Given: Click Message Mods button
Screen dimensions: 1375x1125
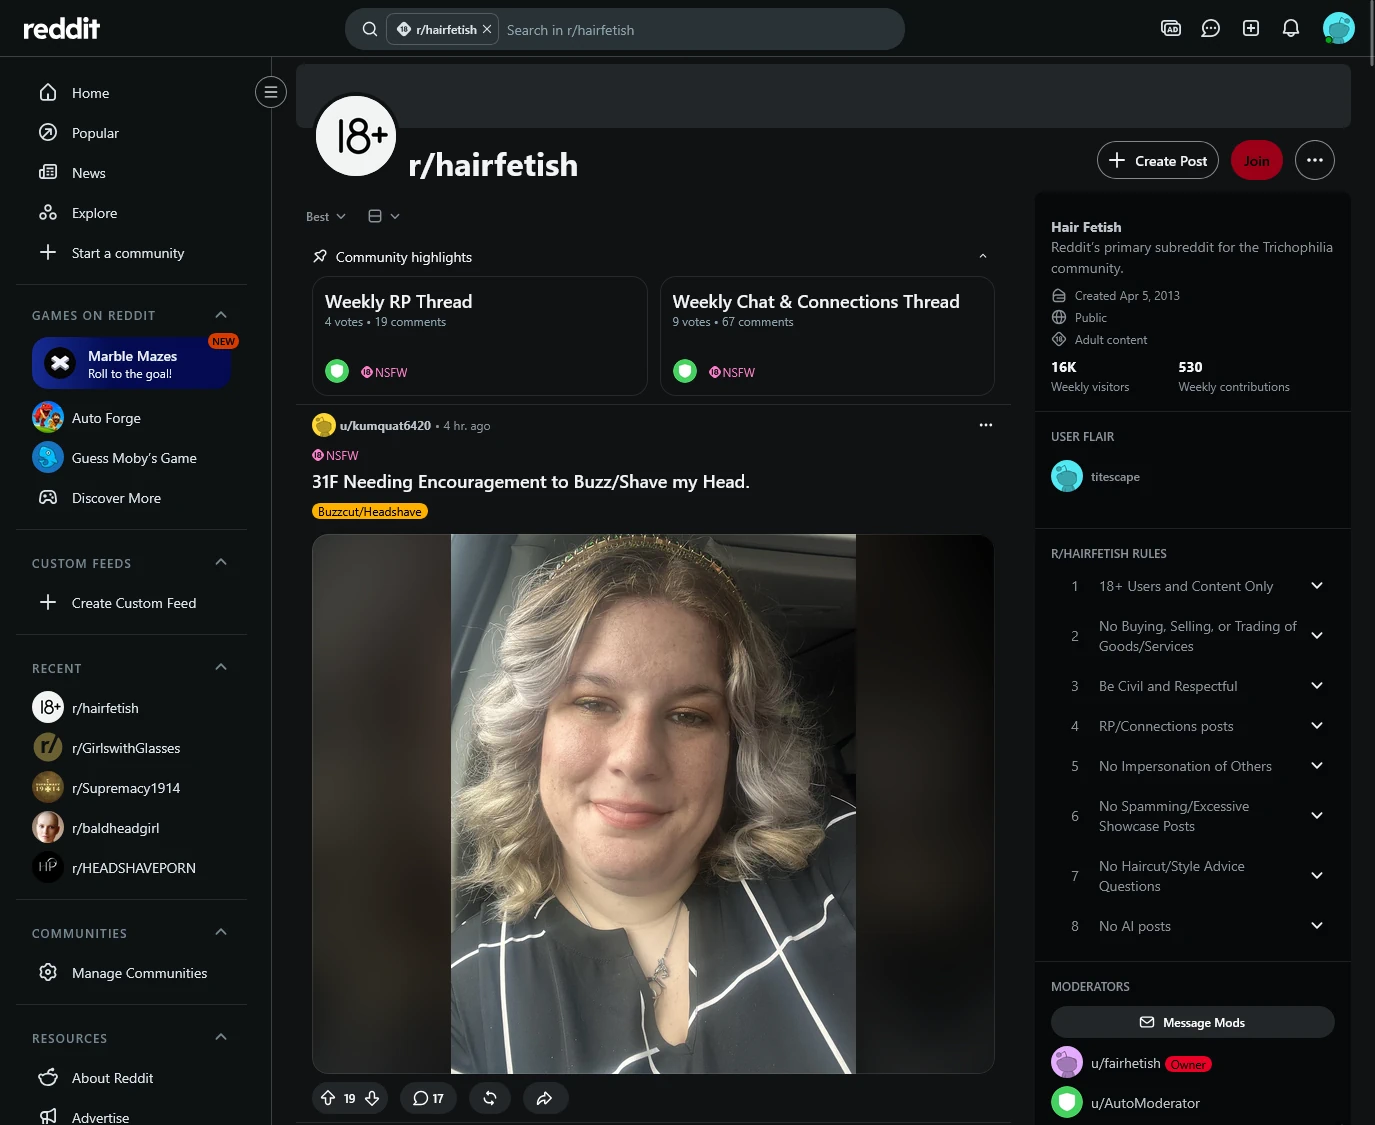Looking at the screenshot, I should coord(1193,1022).
